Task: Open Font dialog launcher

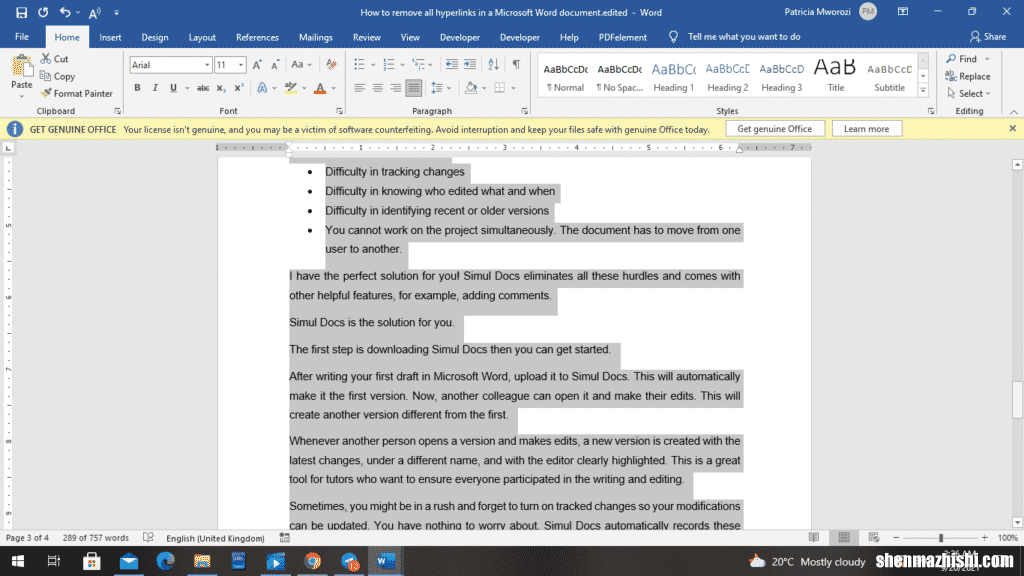Action: [x=339, y=112]
